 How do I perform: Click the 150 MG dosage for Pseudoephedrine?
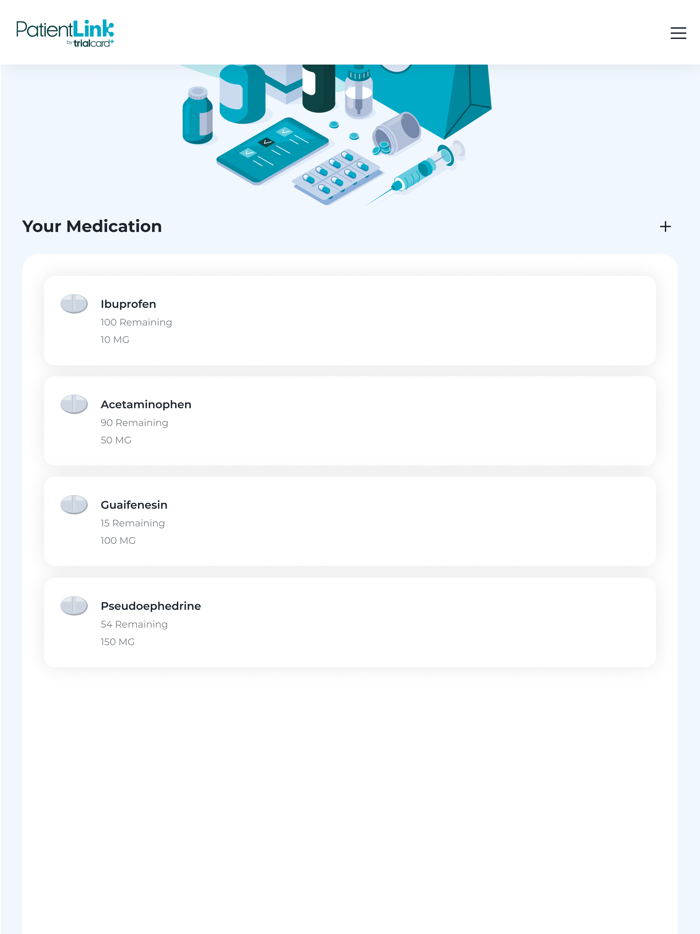[117, 642]
